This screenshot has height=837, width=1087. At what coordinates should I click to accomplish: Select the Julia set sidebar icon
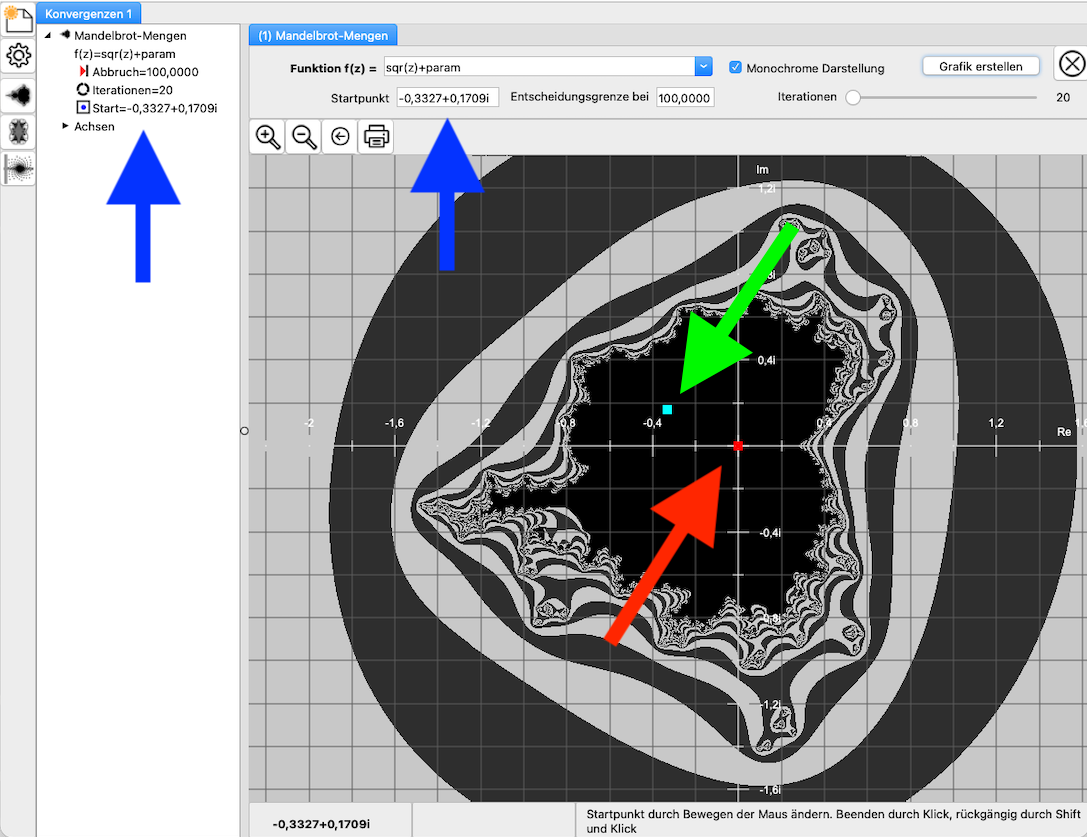click(x=18, y=132)
